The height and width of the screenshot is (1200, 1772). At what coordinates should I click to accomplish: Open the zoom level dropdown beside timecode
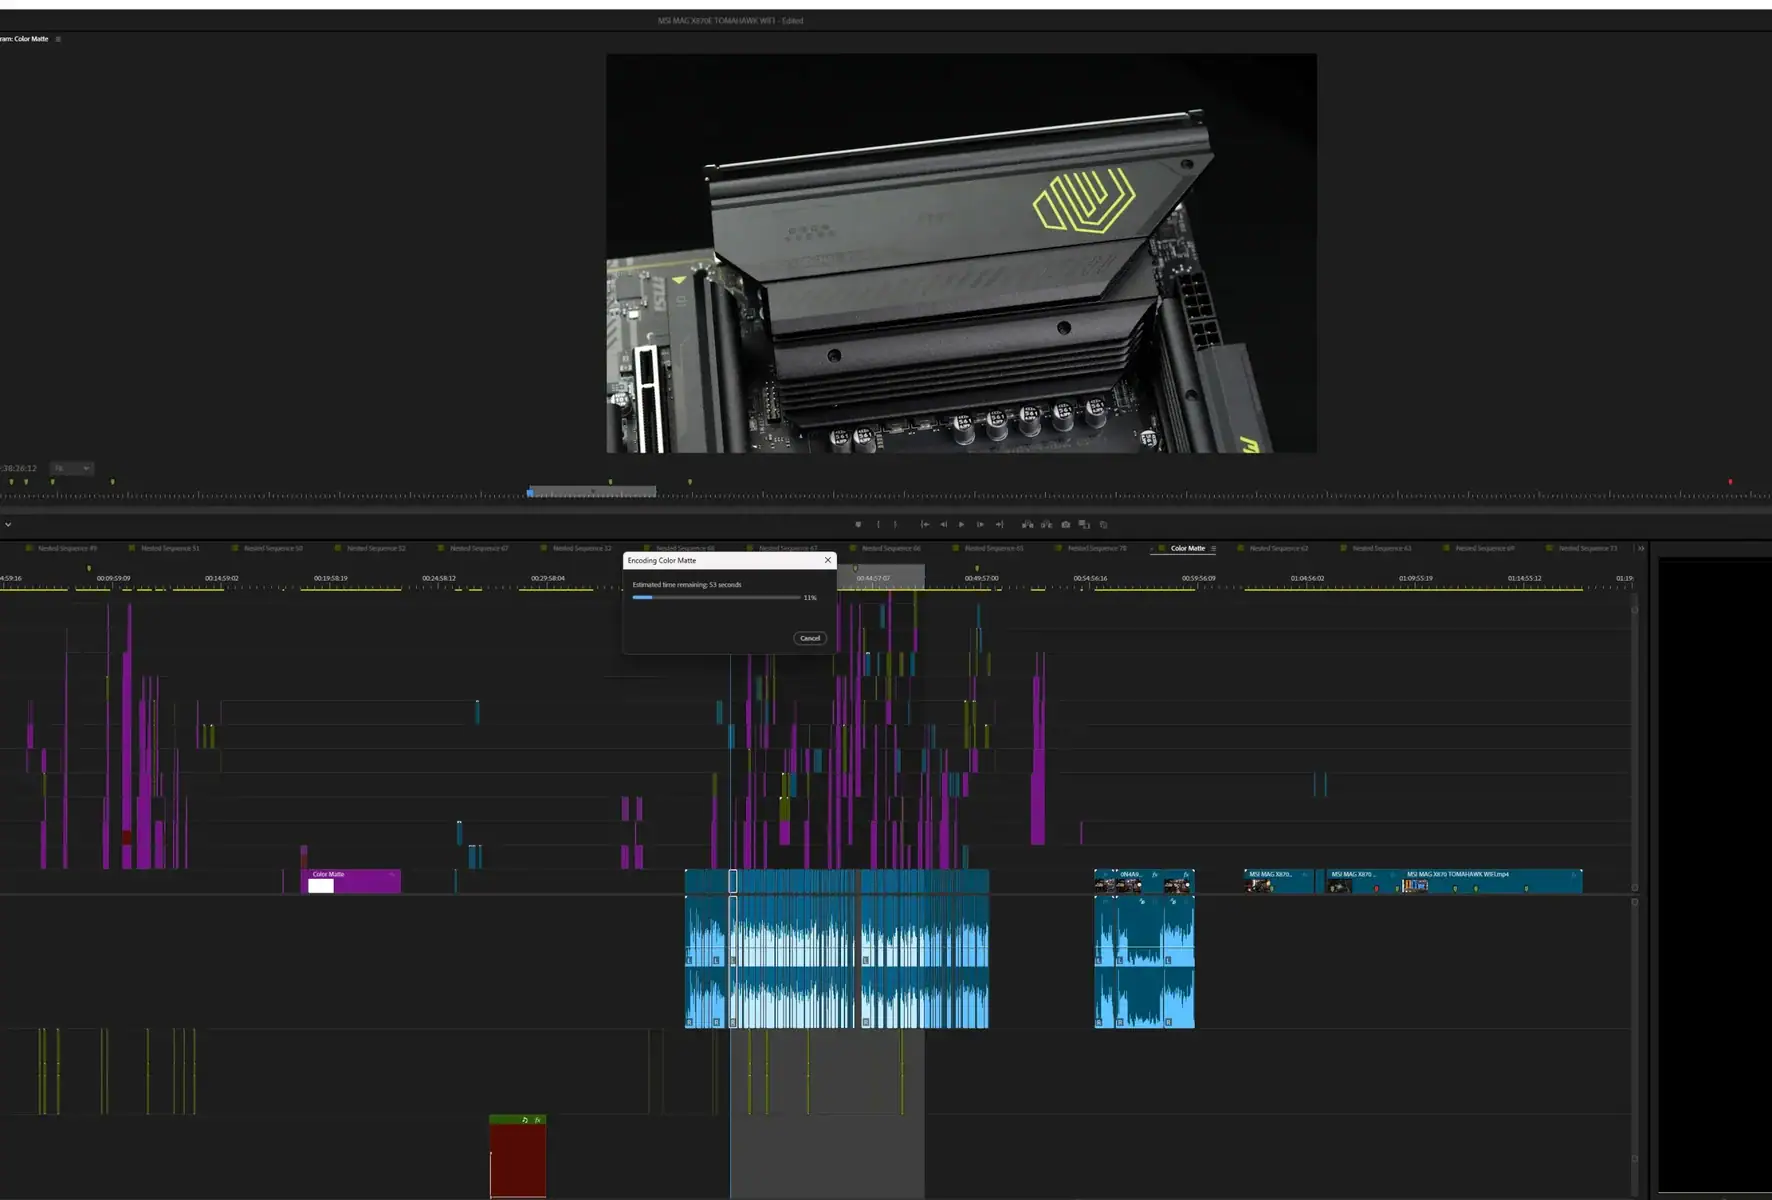pyautogui.click(x=72, y=468)
